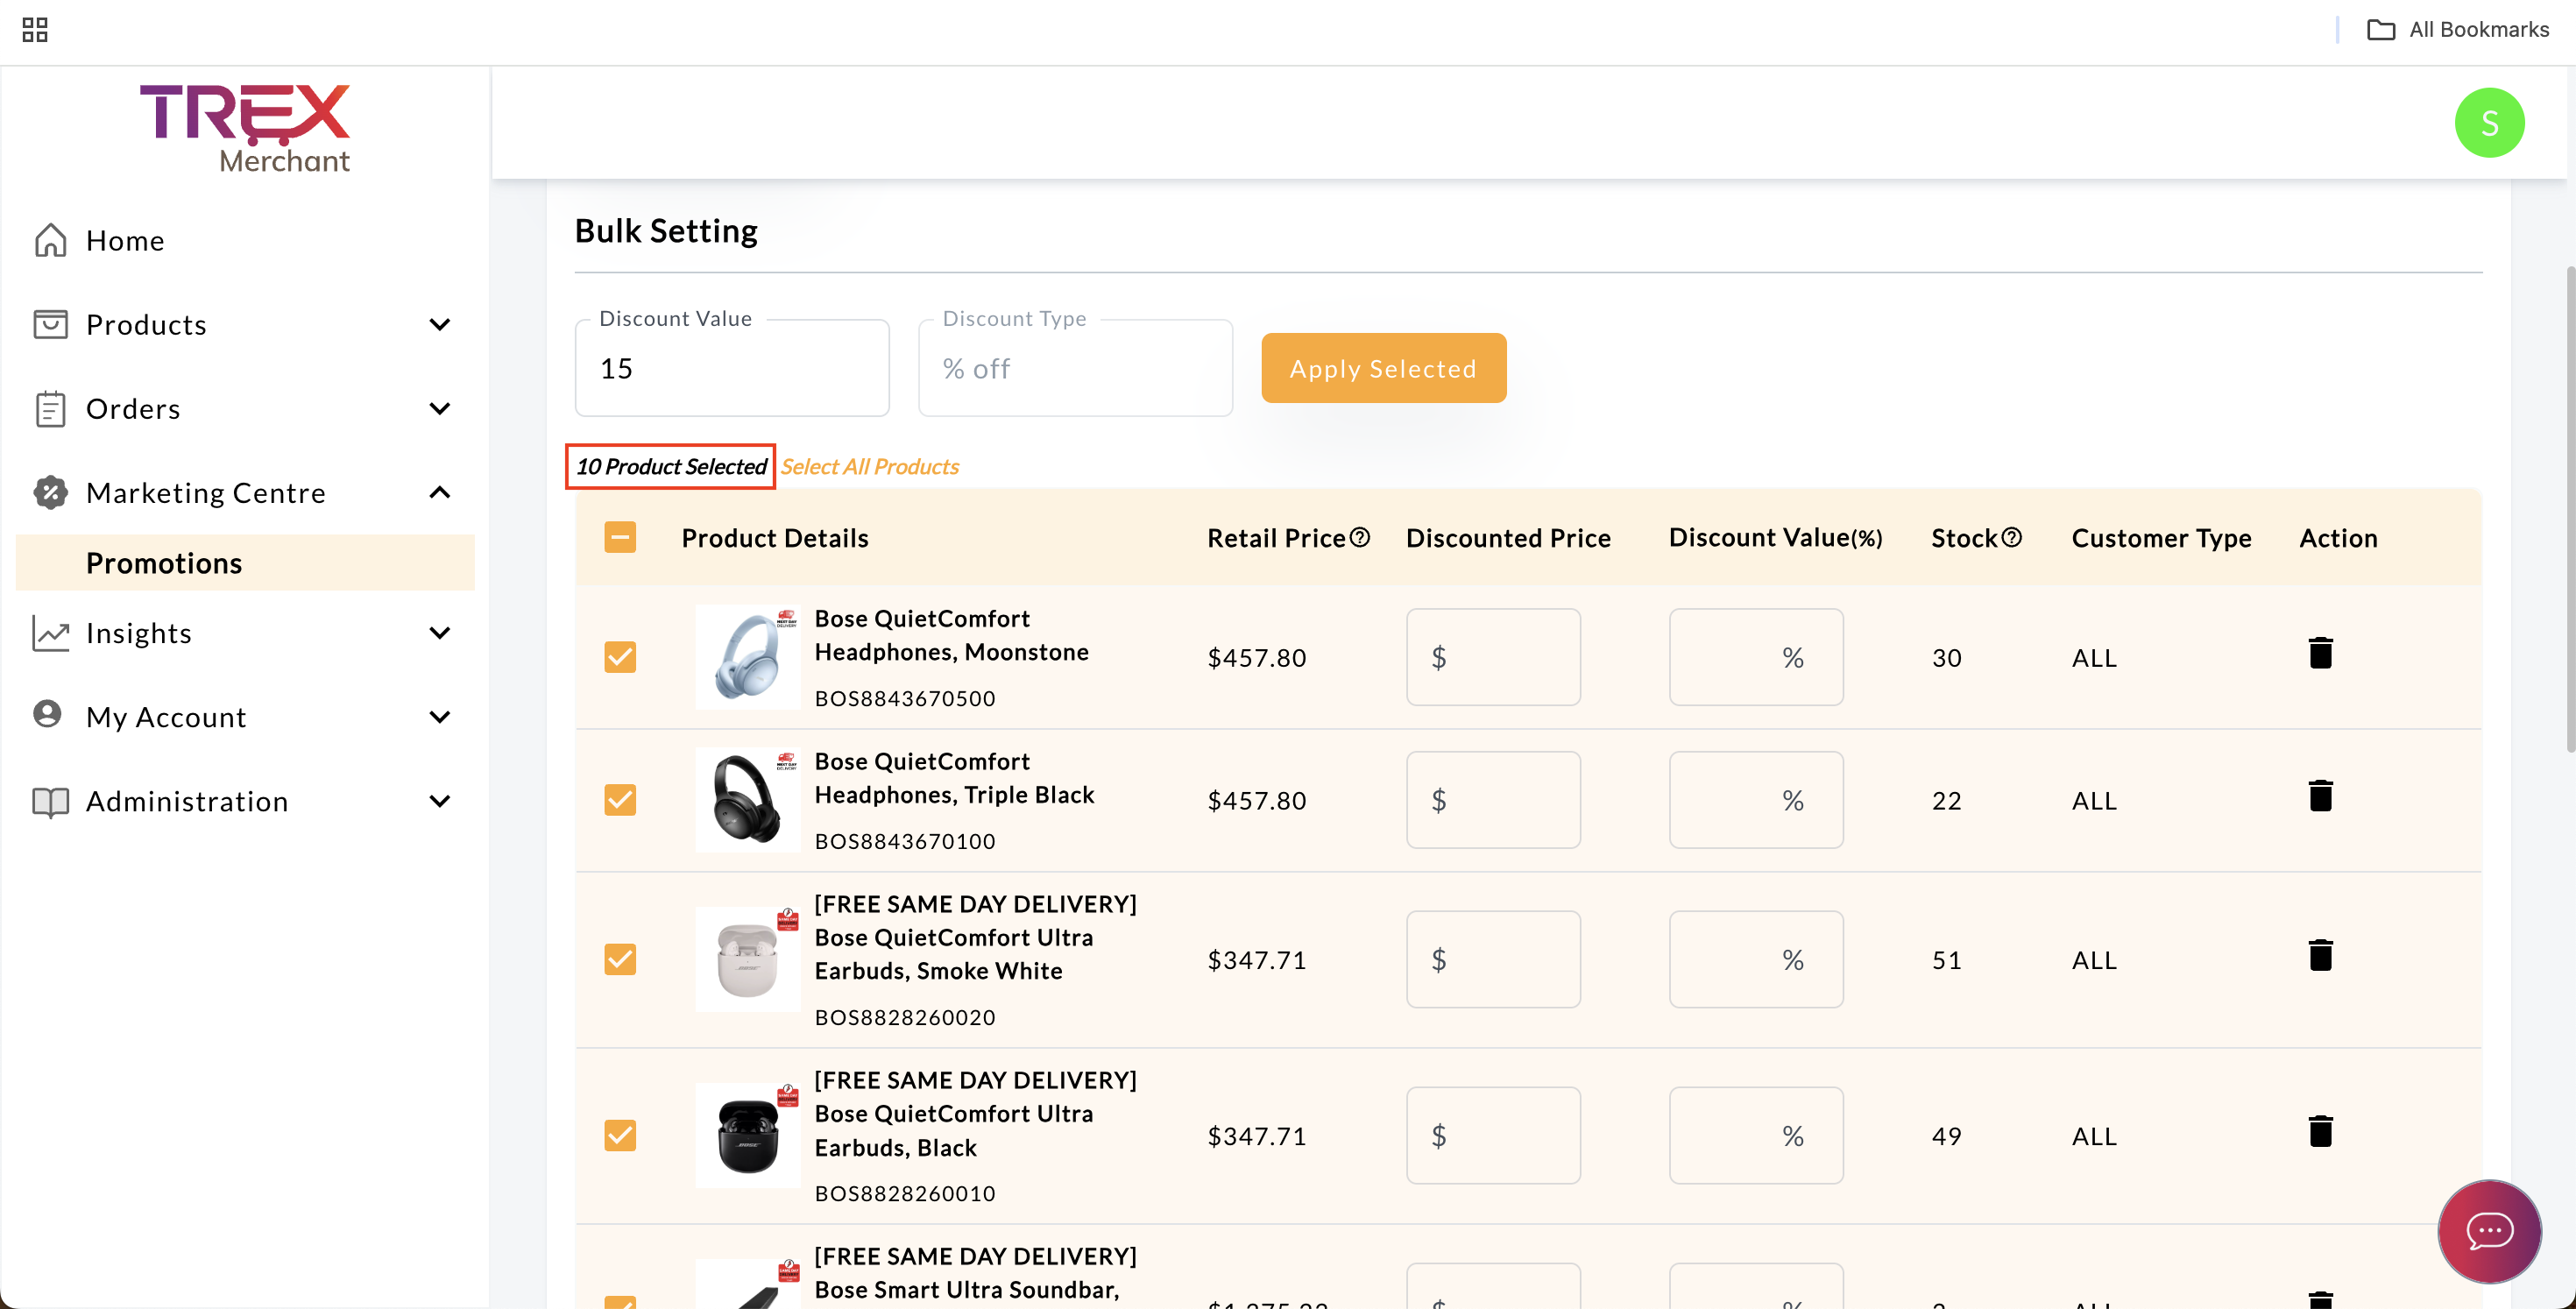Click retail price $347.71 for Smoke White
This screenshot has height=1309, width=2576.
[1257, 960]
